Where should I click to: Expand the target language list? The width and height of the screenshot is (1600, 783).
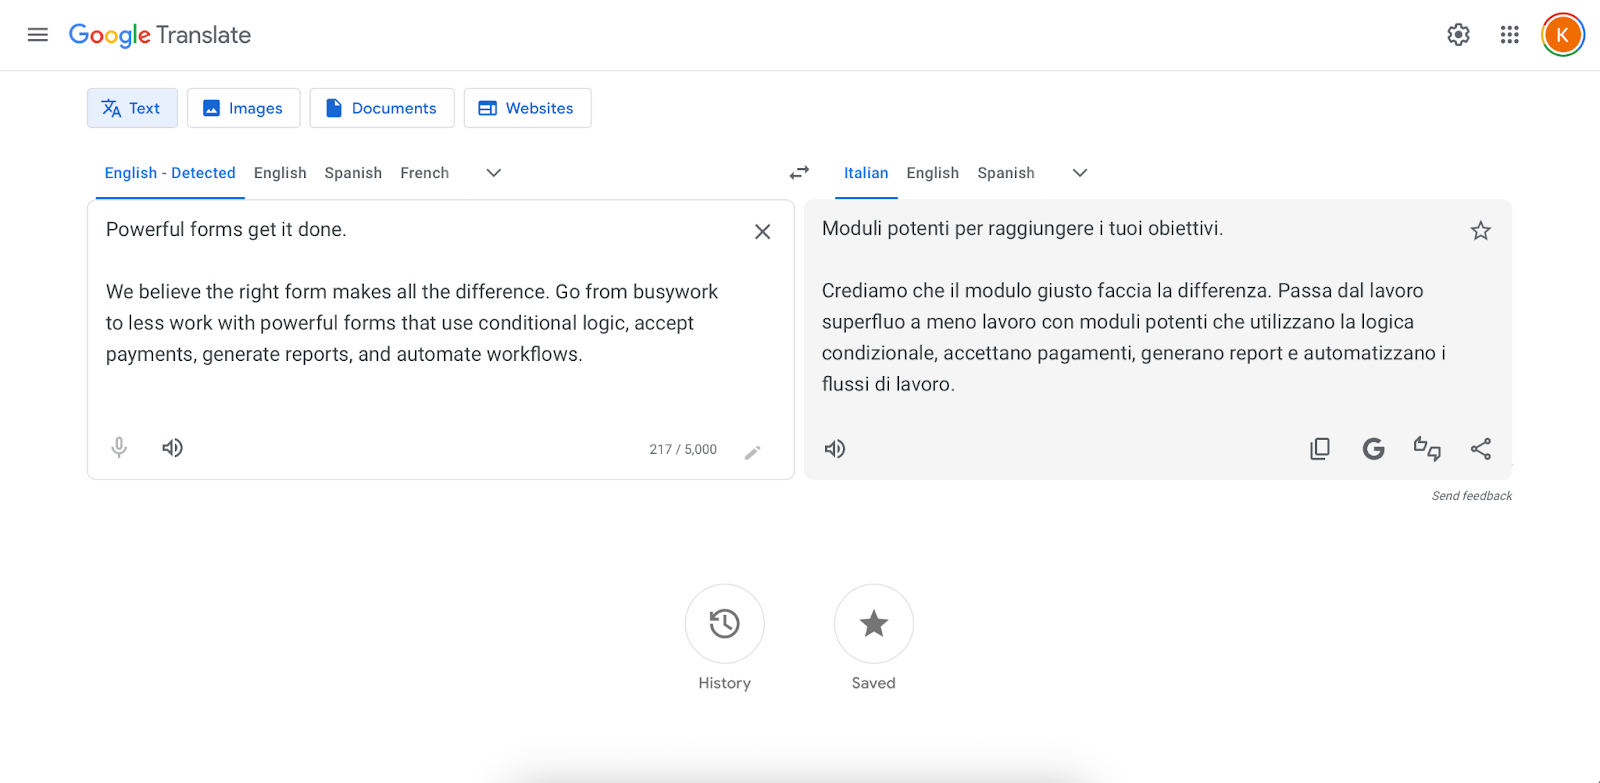pos(1079,173)
